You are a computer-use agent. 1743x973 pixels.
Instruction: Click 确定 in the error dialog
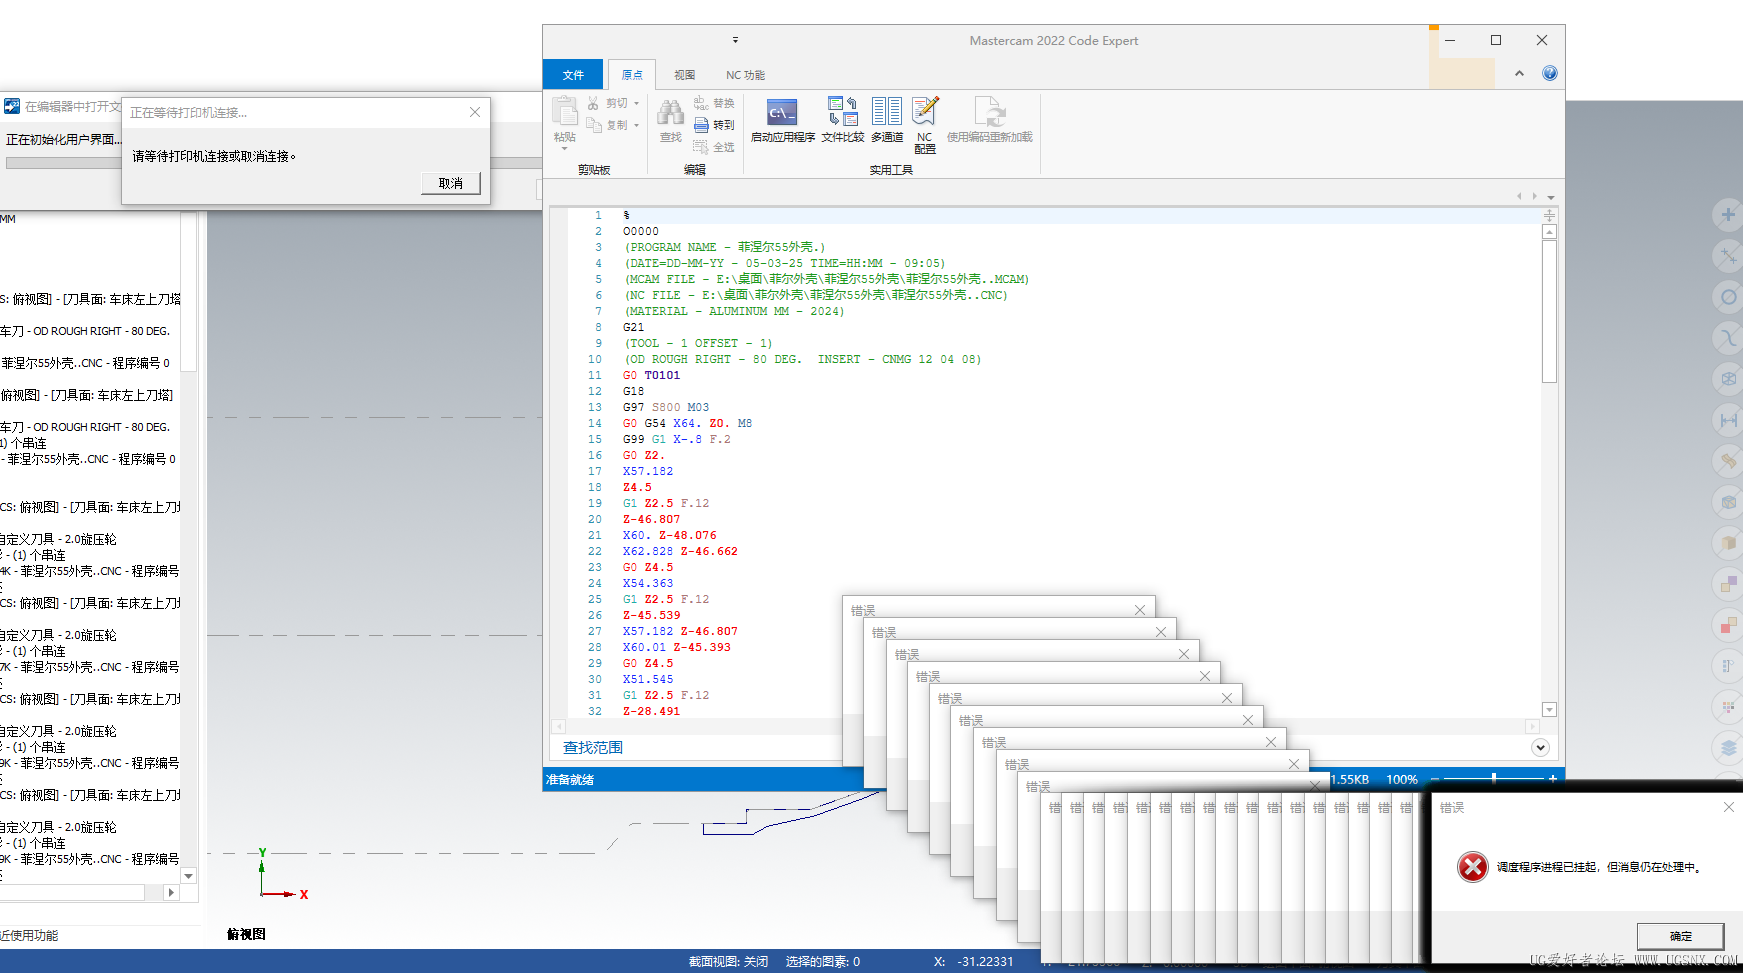1681,936
